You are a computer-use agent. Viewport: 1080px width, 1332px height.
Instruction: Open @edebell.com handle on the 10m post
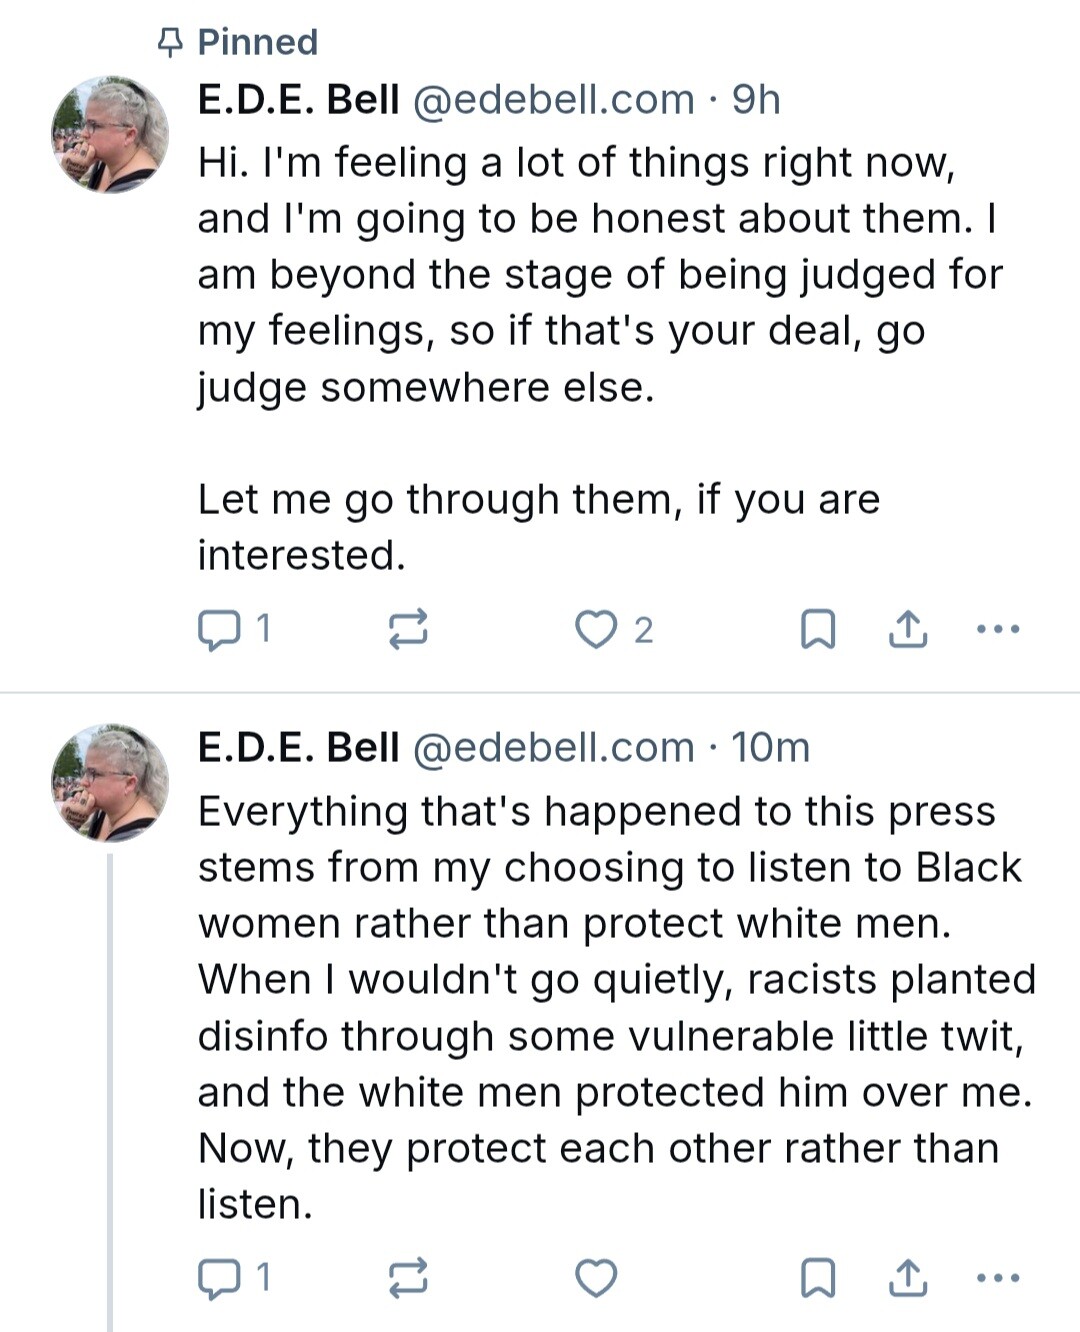[553, 748]
